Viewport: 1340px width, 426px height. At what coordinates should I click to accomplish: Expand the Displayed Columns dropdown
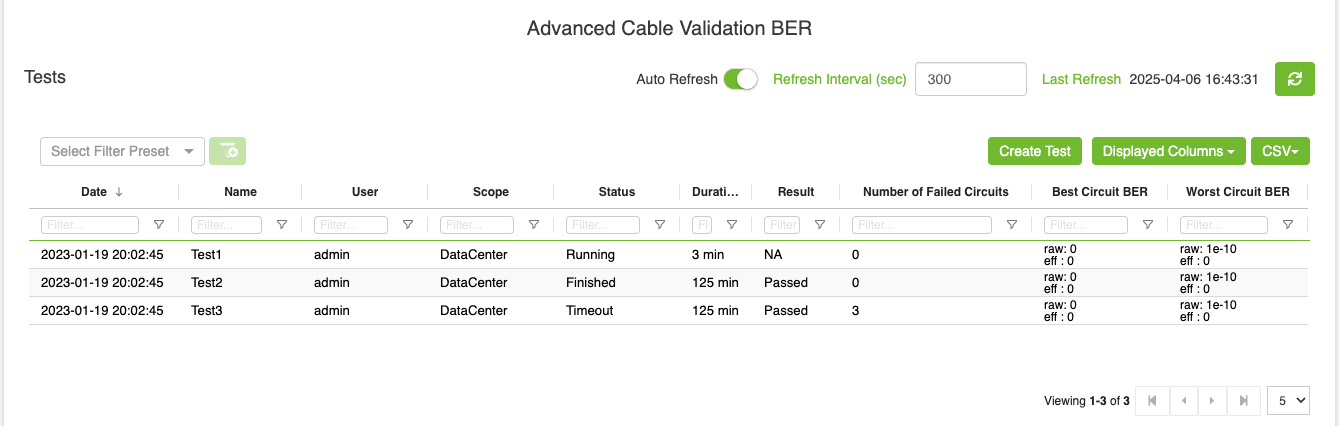point(1167,151)
